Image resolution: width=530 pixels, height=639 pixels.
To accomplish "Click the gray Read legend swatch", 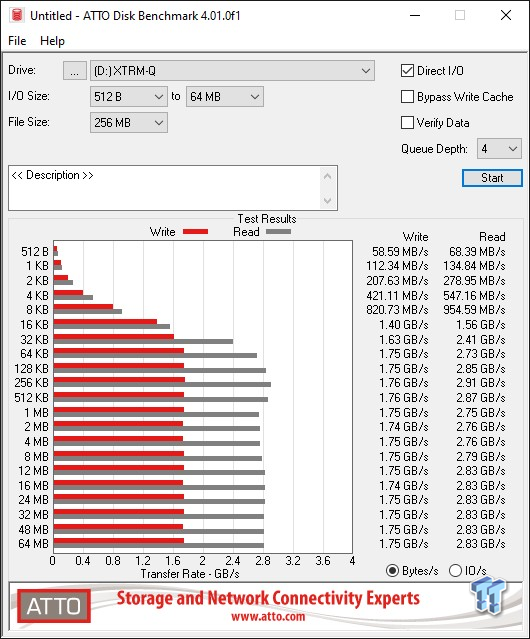I will pos(278,232).
